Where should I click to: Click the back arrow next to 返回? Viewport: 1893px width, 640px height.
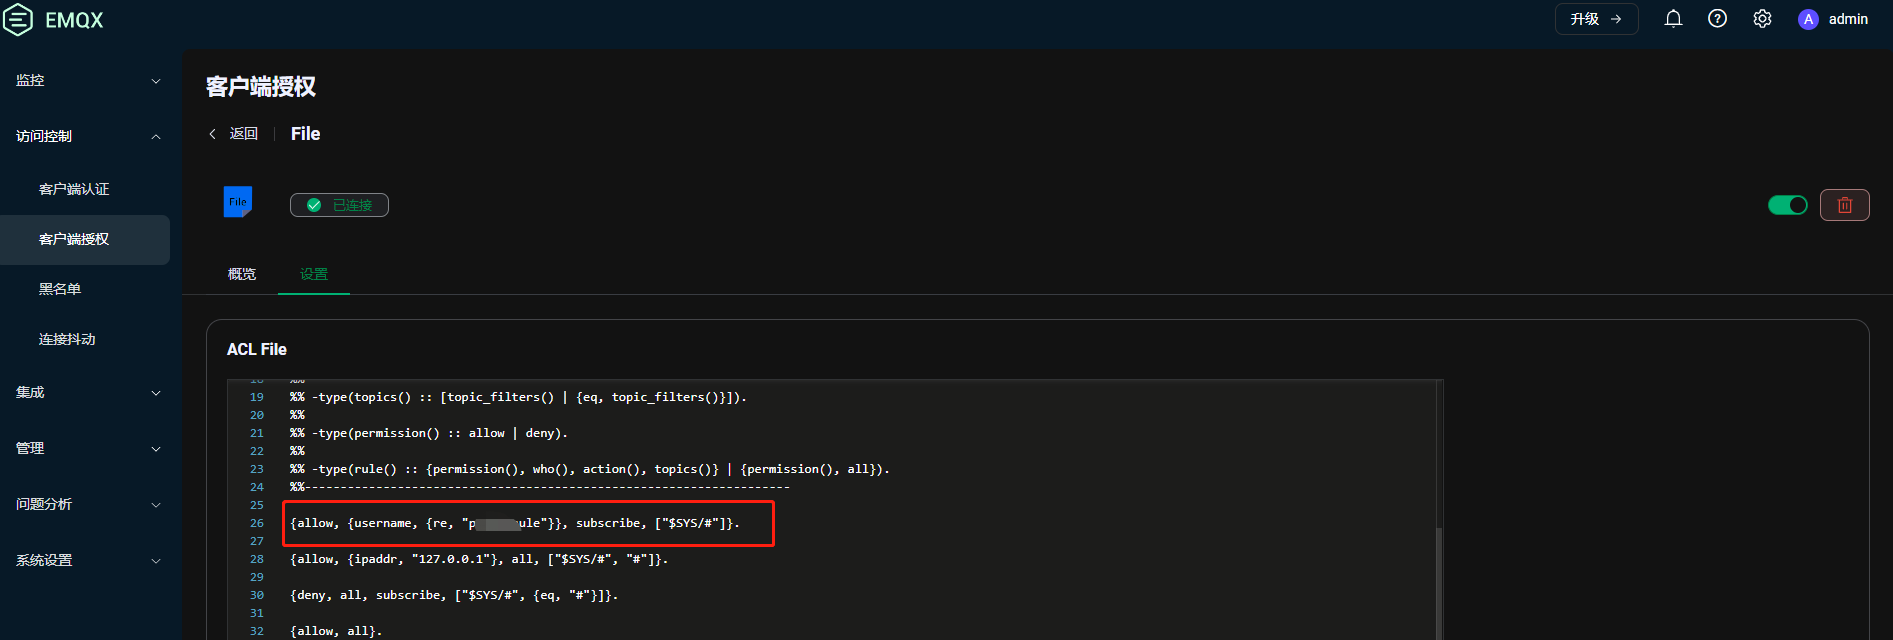point(212,133)
